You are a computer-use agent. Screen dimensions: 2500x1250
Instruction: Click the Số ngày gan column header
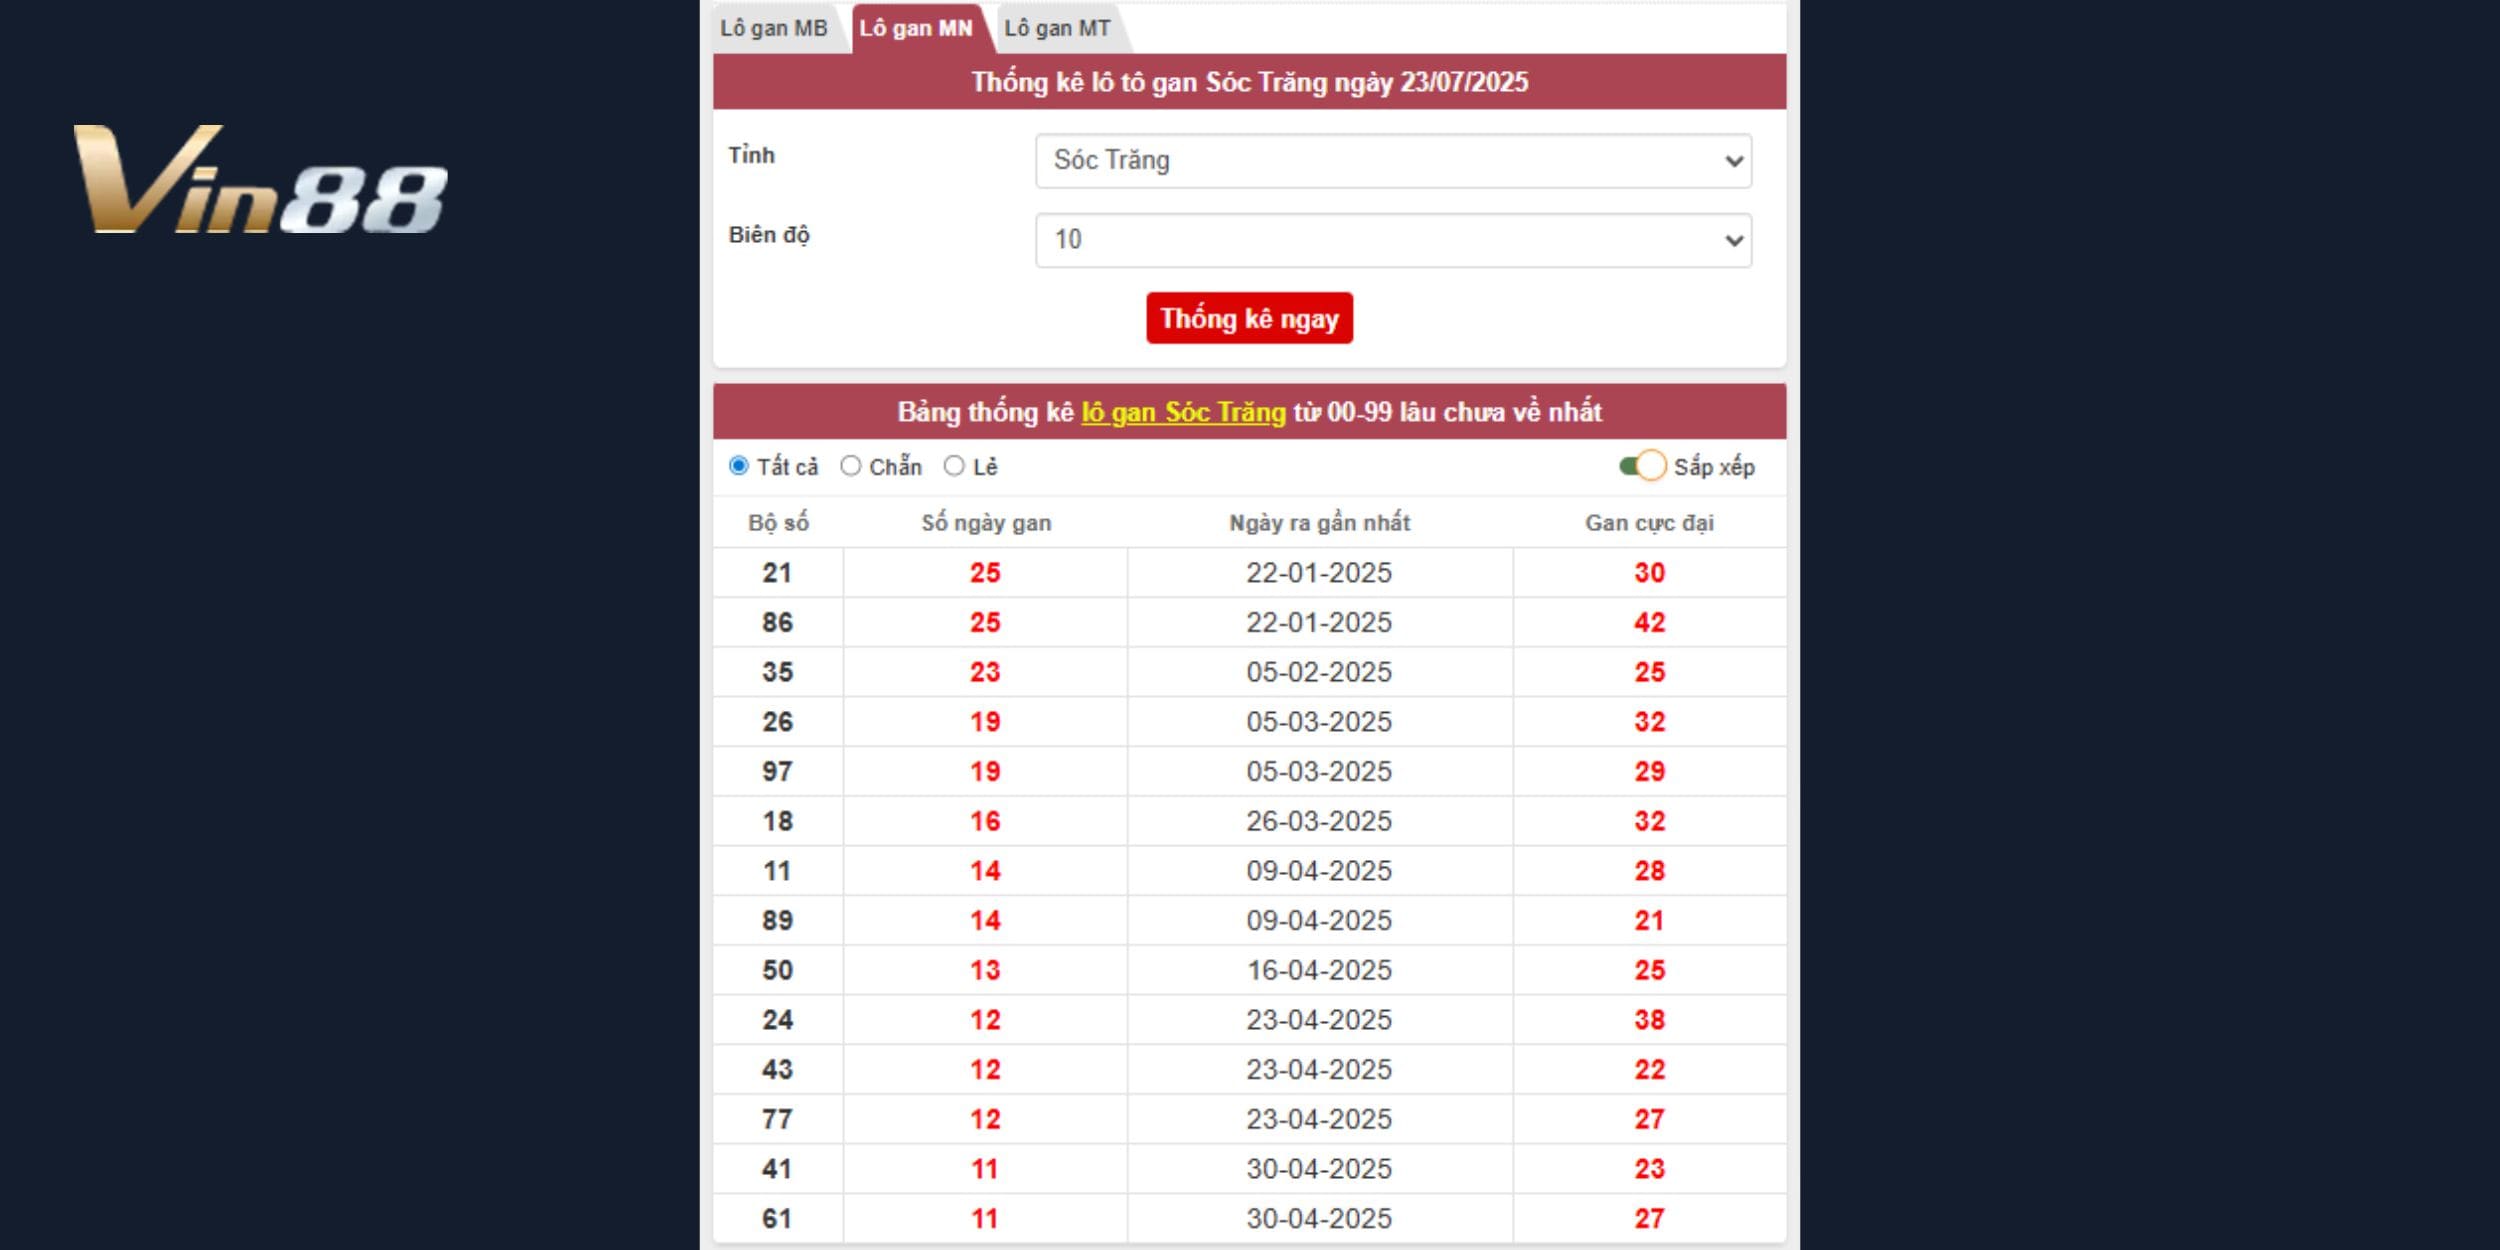click(x=986, y=523)
